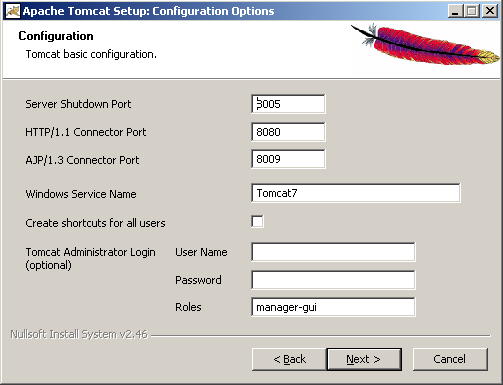Click the administrator User Name field

pyautogui.click(x=333, y=252)
